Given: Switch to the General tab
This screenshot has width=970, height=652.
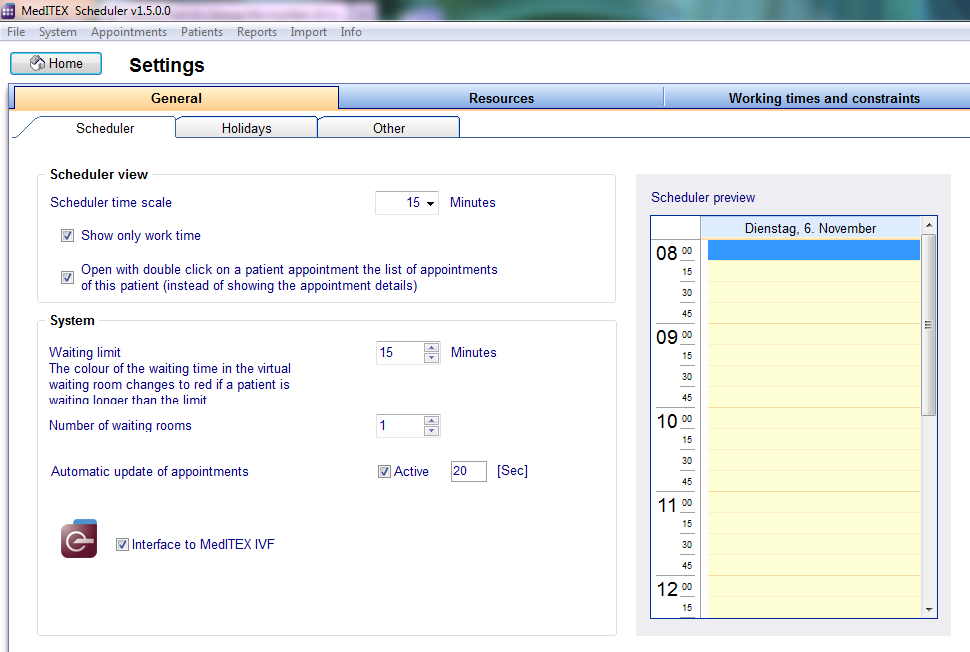Looking at the screenshot, I should coord(176,98).
